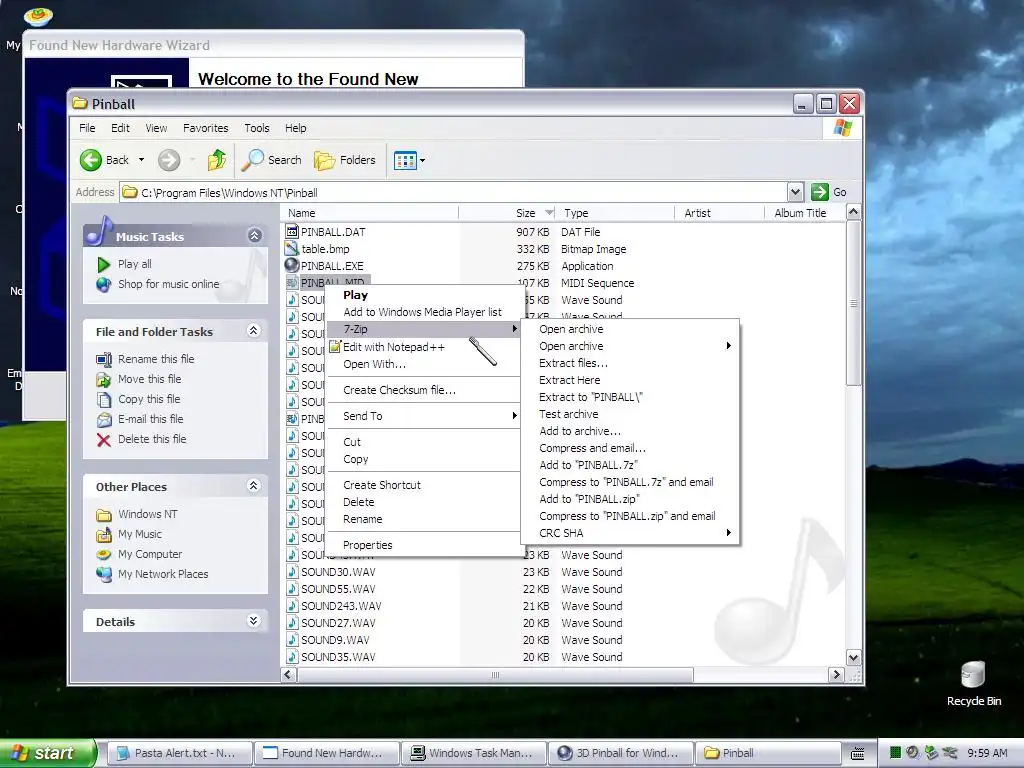Click the Play all link
The image size is (1024, 768).
135,264
